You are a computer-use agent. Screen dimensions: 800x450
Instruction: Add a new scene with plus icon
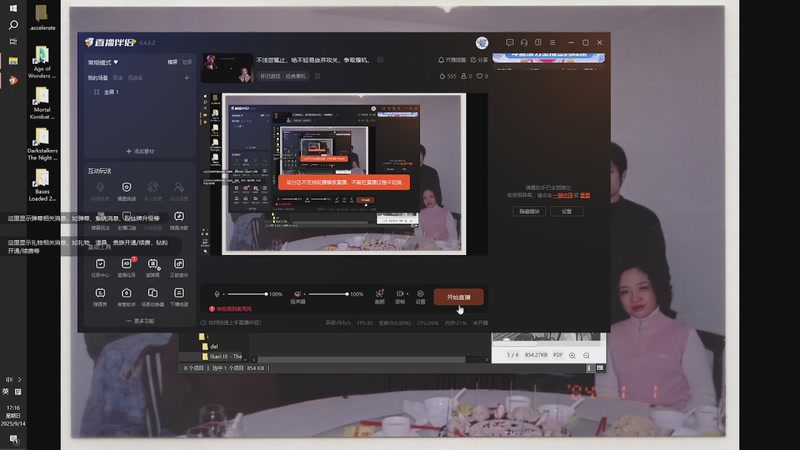point(187,78)
